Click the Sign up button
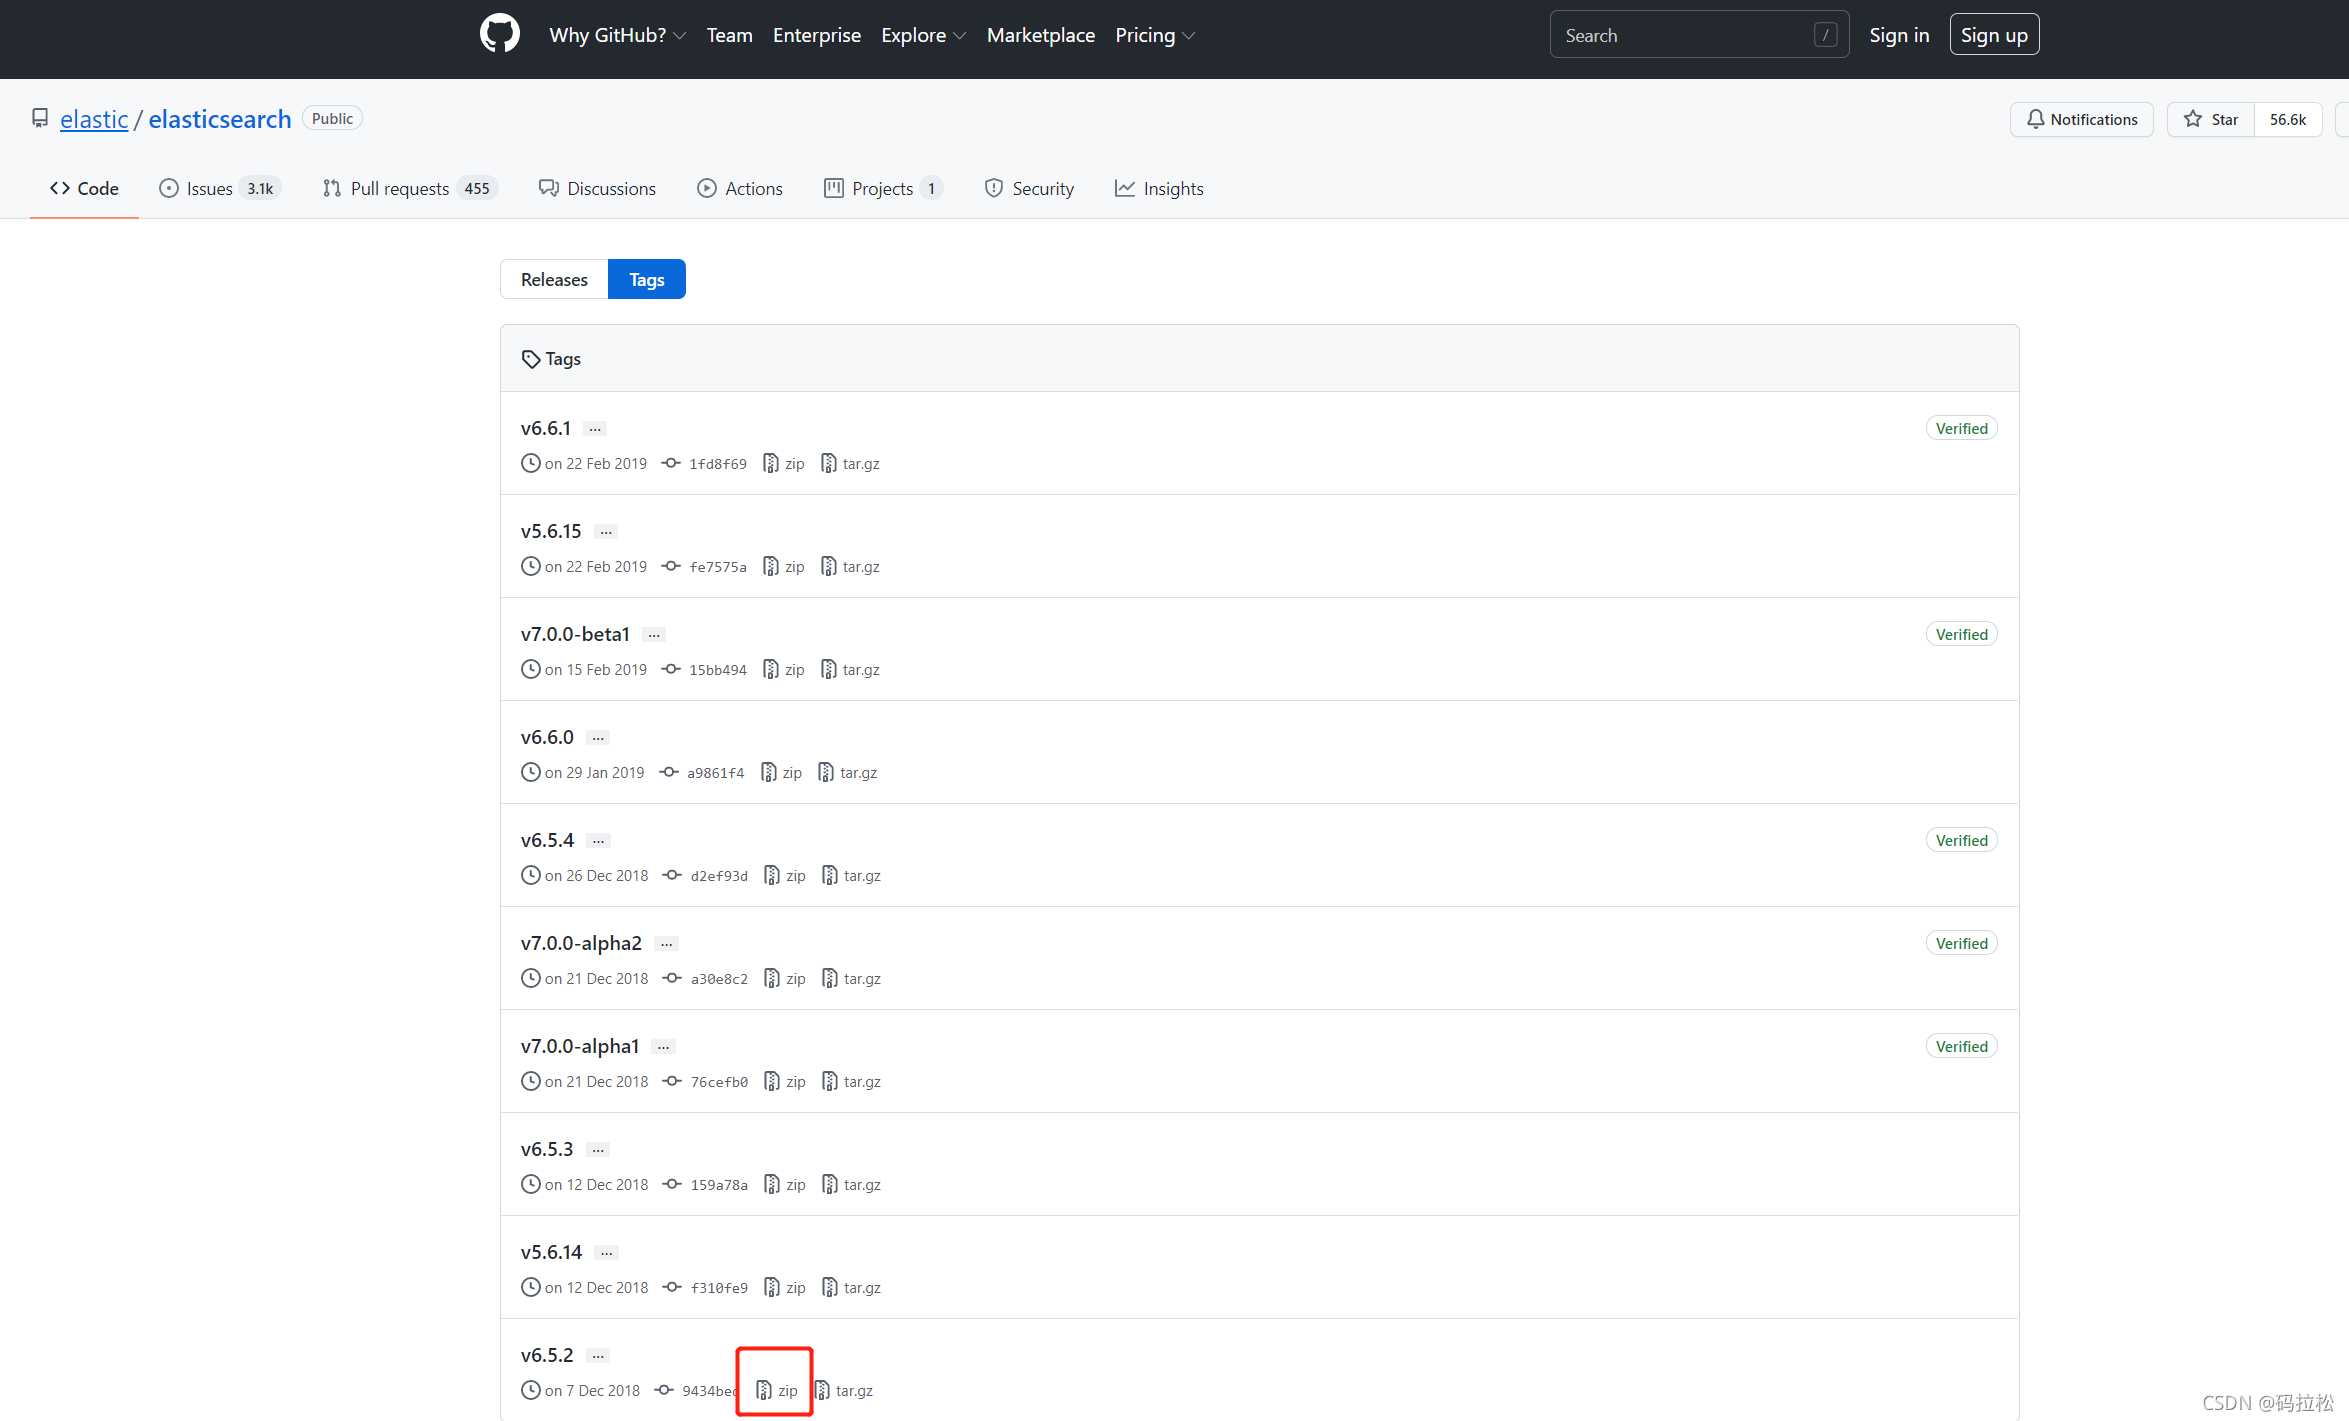 (x=1994, y=35)
